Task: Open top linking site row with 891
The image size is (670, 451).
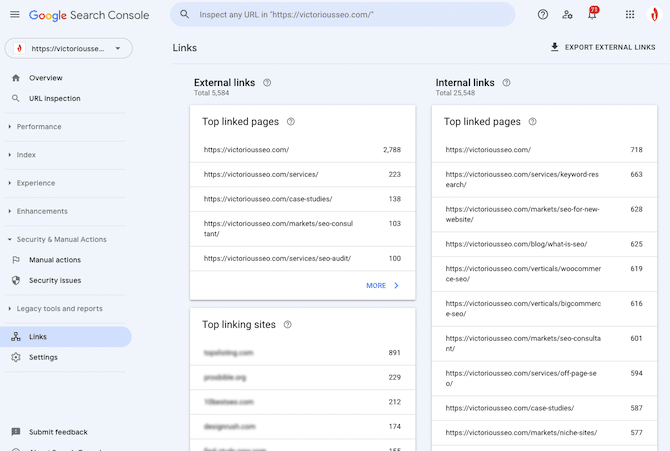Action: [x=303, y=353]
